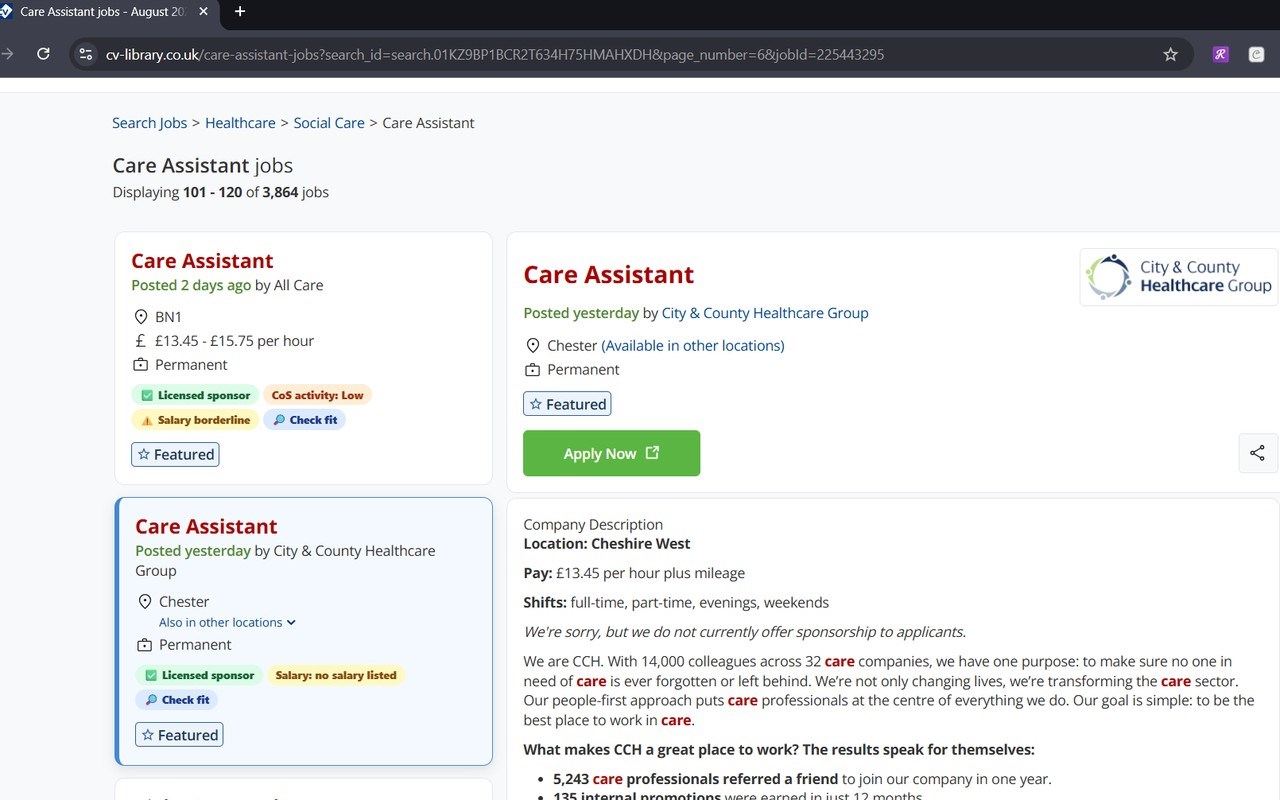Open the grey C browser extension

tap(1256, 54)
